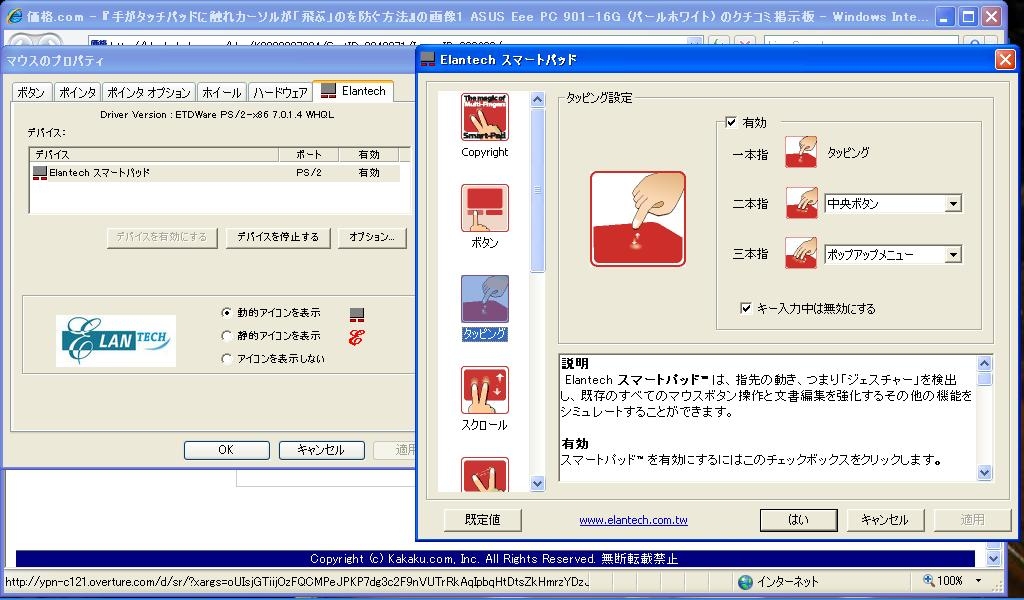Click the Elantech device row icon
The width and height of the screenshot is (1024, 600).
coord(40,173)
